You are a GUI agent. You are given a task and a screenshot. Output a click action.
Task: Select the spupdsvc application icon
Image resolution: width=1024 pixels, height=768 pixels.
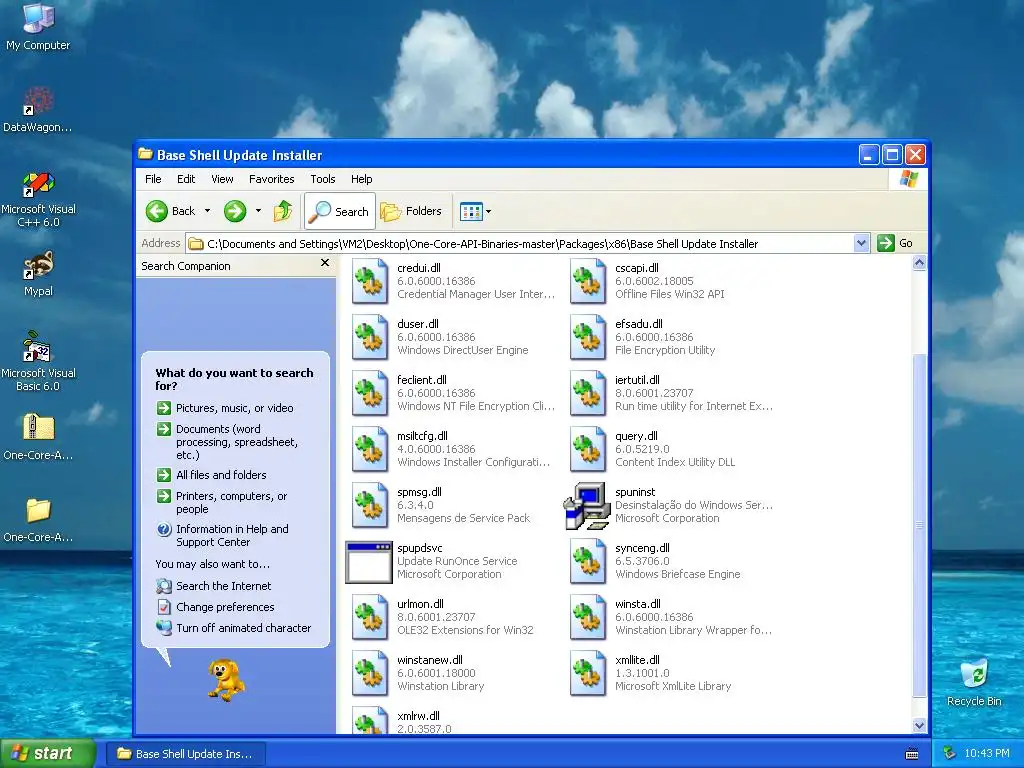coord(369,562)
